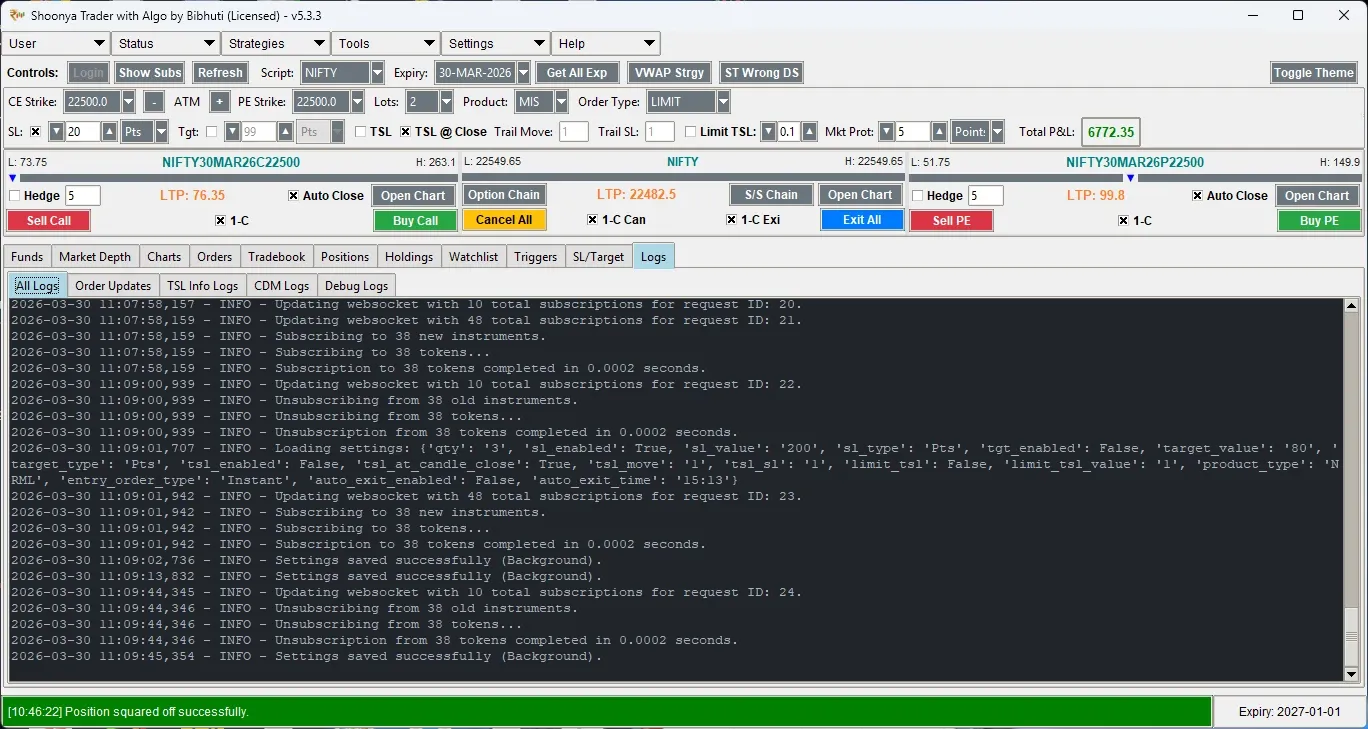Click the log scrollbar up arrow
The height and width of the screenshot is (729, 1368).
1351,306
